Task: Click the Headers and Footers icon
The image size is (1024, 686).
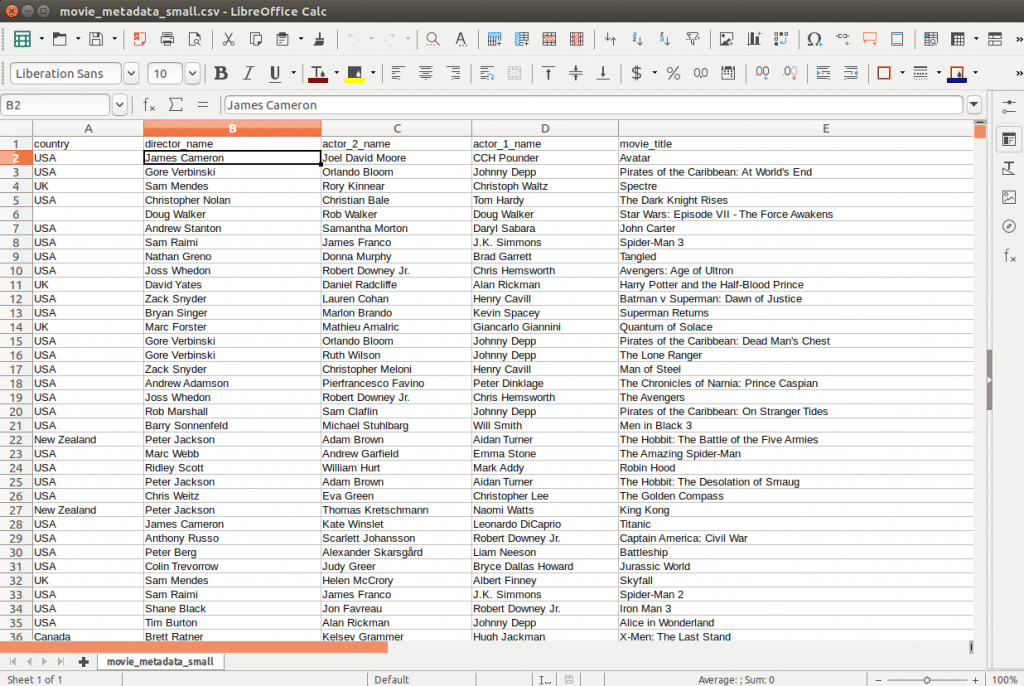Action: 897,39
